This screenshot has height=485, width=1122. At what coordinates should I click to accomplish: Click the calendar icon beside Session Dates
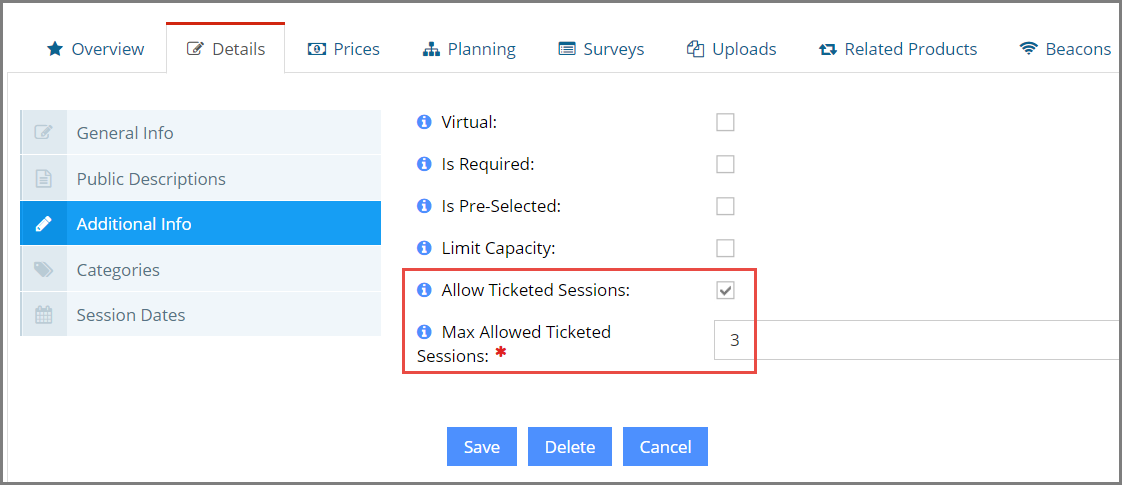point(44,315)
